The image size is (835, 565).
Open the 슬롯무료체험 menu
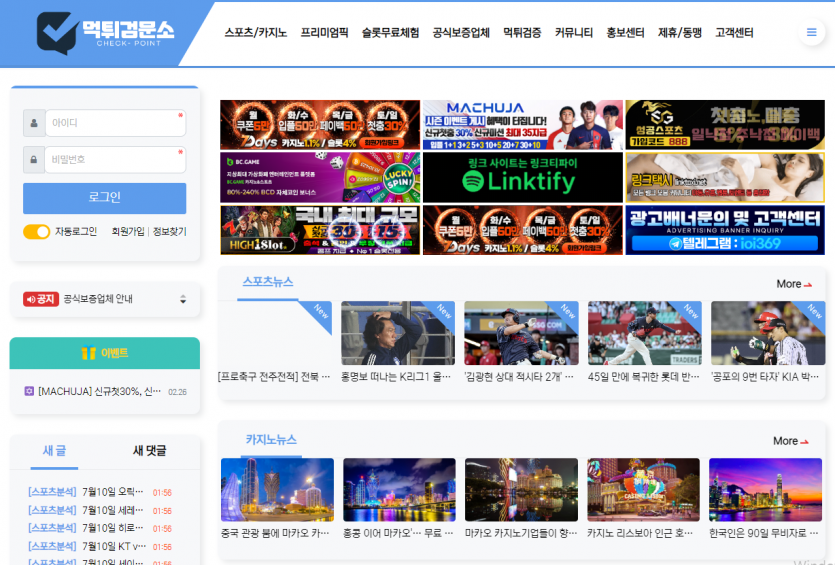(390, 33)
